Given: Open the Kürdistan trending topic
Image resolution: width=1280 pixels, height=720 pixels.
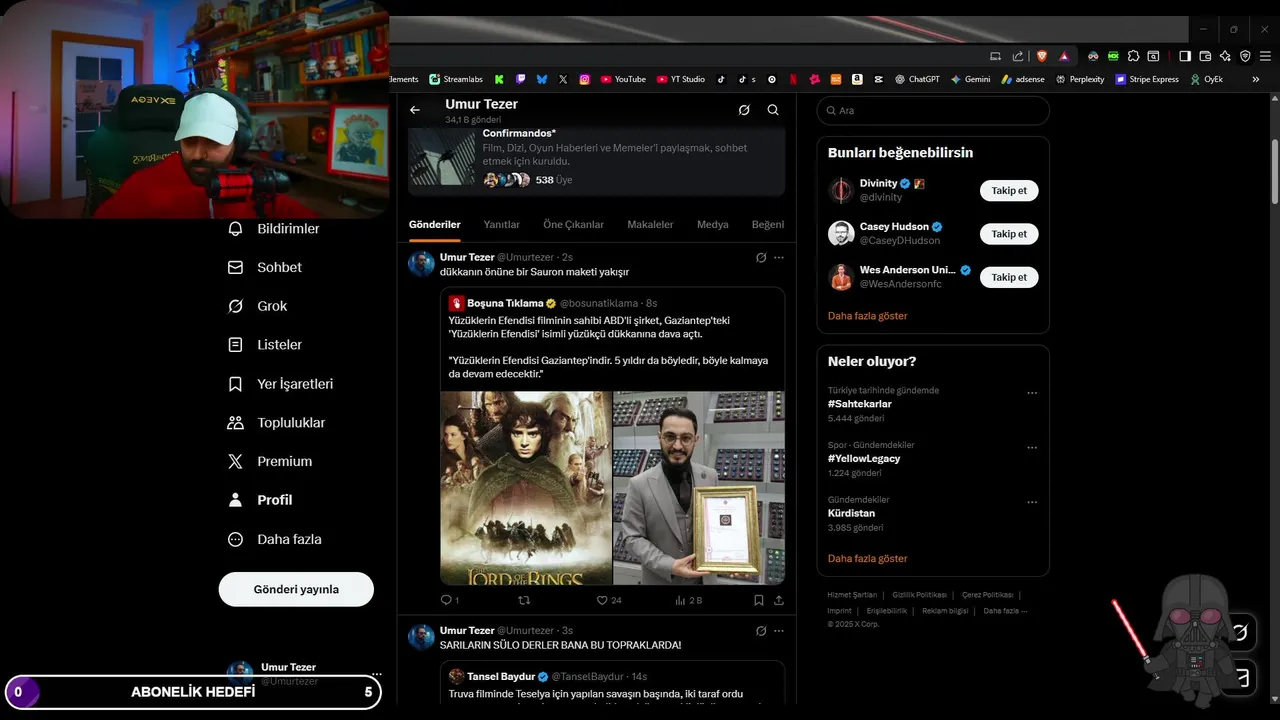Looking at the screenshot, I should (x=852, y=513).
